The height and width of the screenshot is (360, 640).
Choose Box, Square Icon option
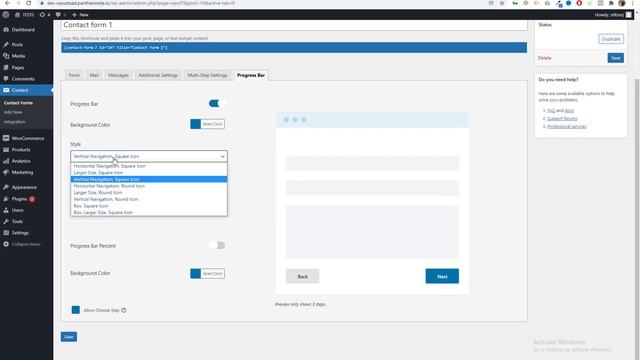(149, 206)
